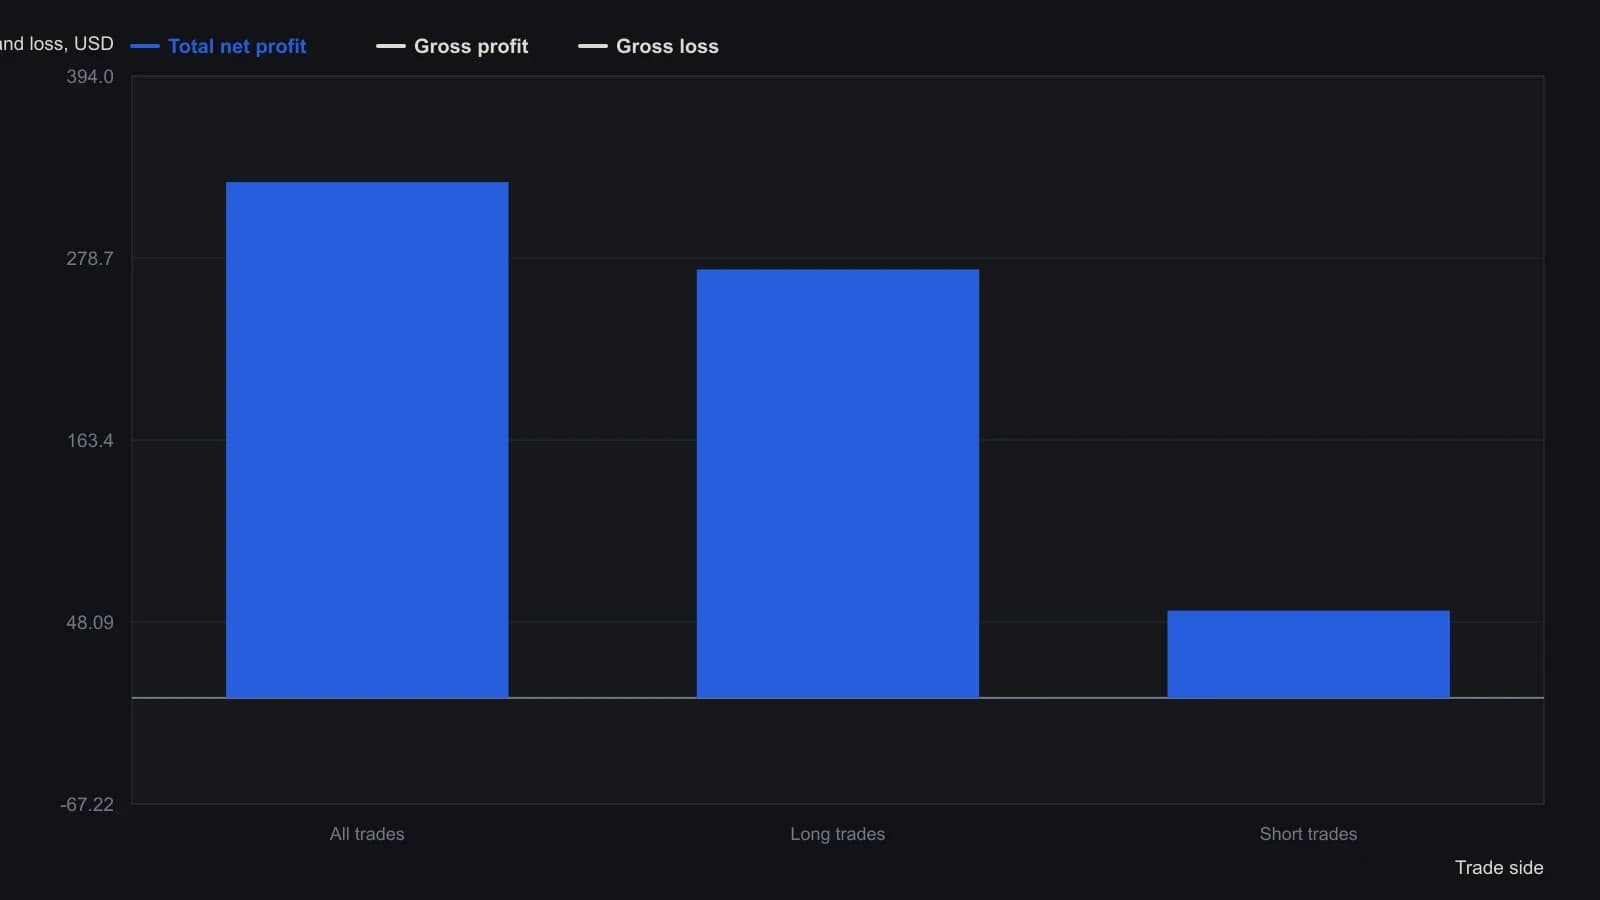Click the blue Total net profit legend line
This screenshot has width=1600, height=900.
(x=145, y=46)
